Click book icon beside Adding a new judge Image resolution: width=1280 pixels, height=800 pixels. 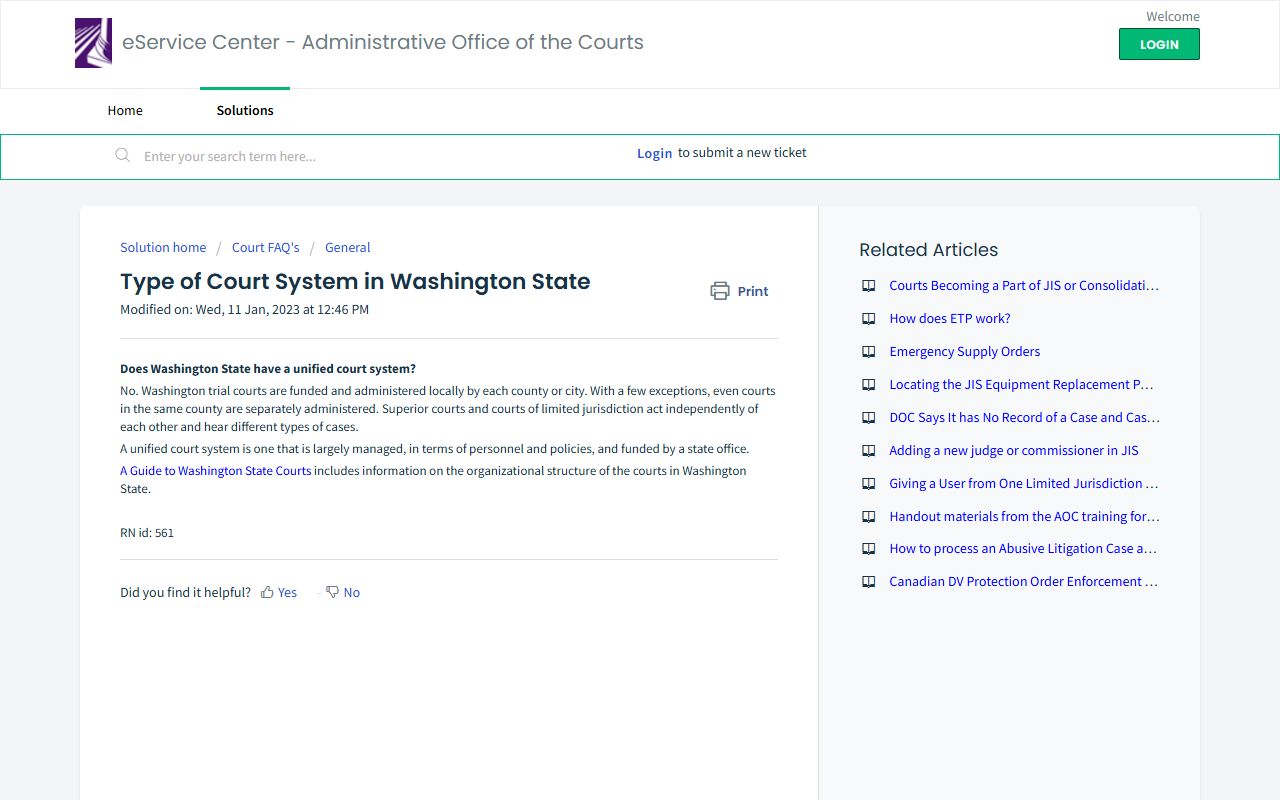869,451
